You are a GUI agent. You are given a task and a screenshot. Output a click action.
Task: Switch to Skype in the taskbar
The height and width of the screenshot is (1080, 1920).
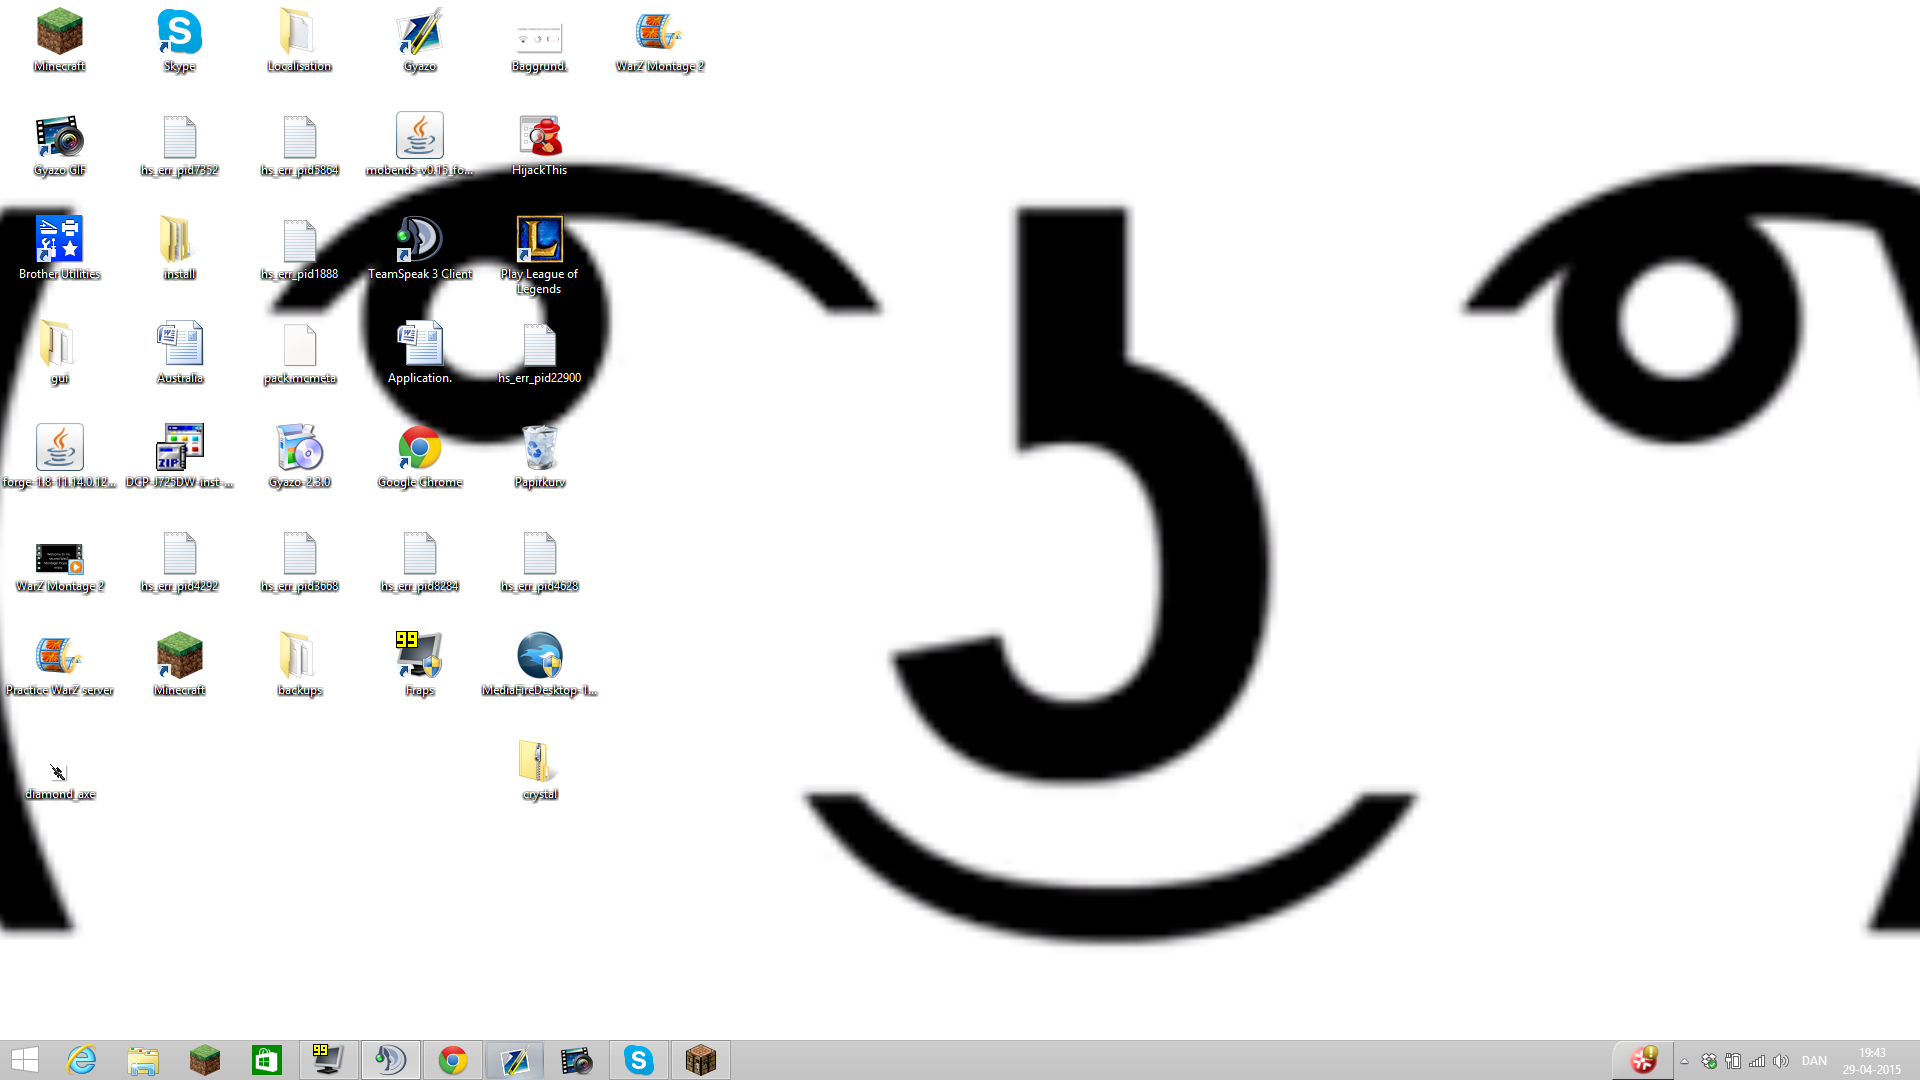coord(639,1060)
